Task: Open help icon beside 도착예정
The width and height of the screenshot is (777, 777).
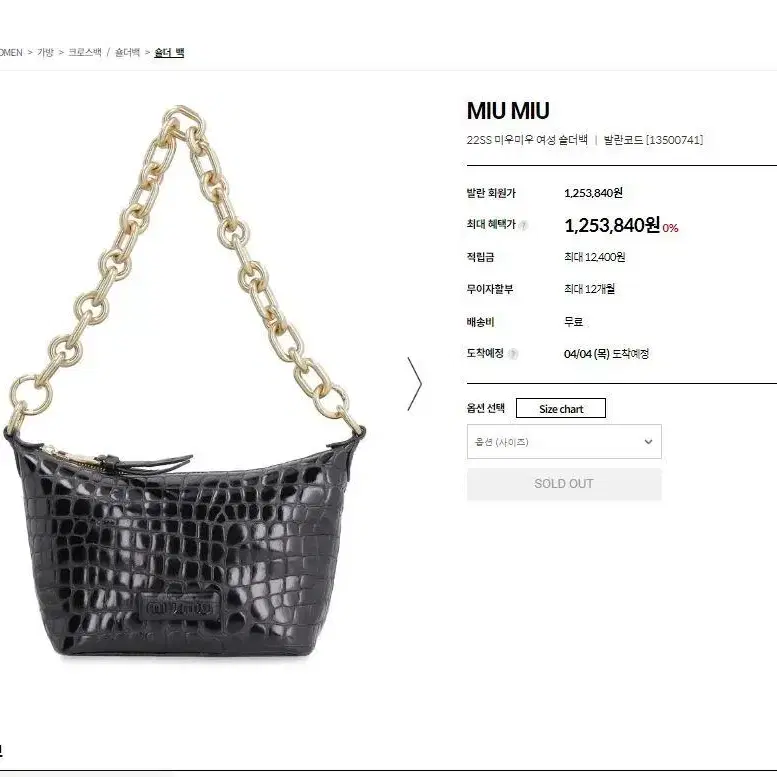Action: 513,354
